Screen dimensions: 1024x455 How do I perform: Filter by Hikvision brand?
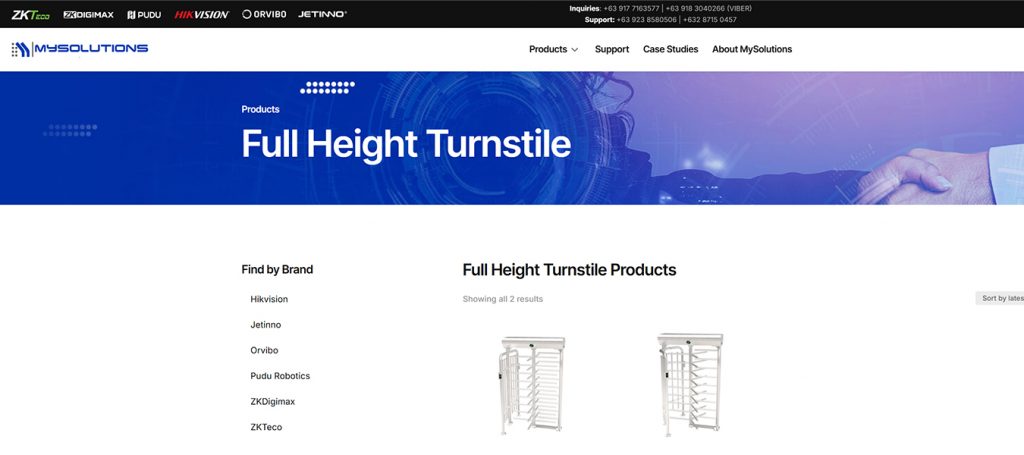point(269,299)
